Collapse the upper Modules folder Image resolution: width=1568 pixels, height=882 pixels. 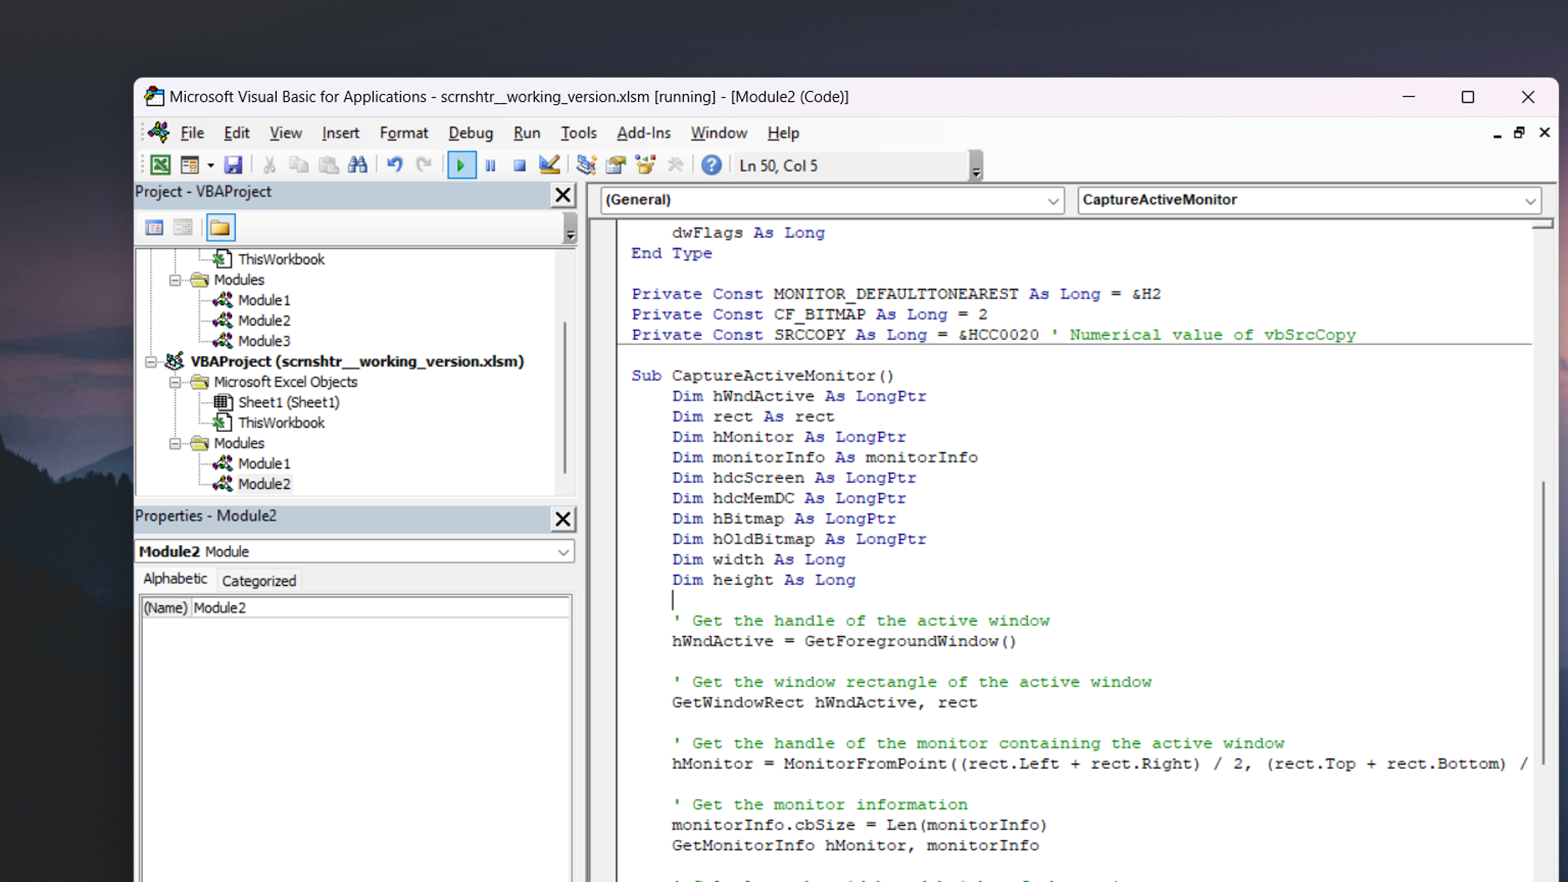coord(175,280)
